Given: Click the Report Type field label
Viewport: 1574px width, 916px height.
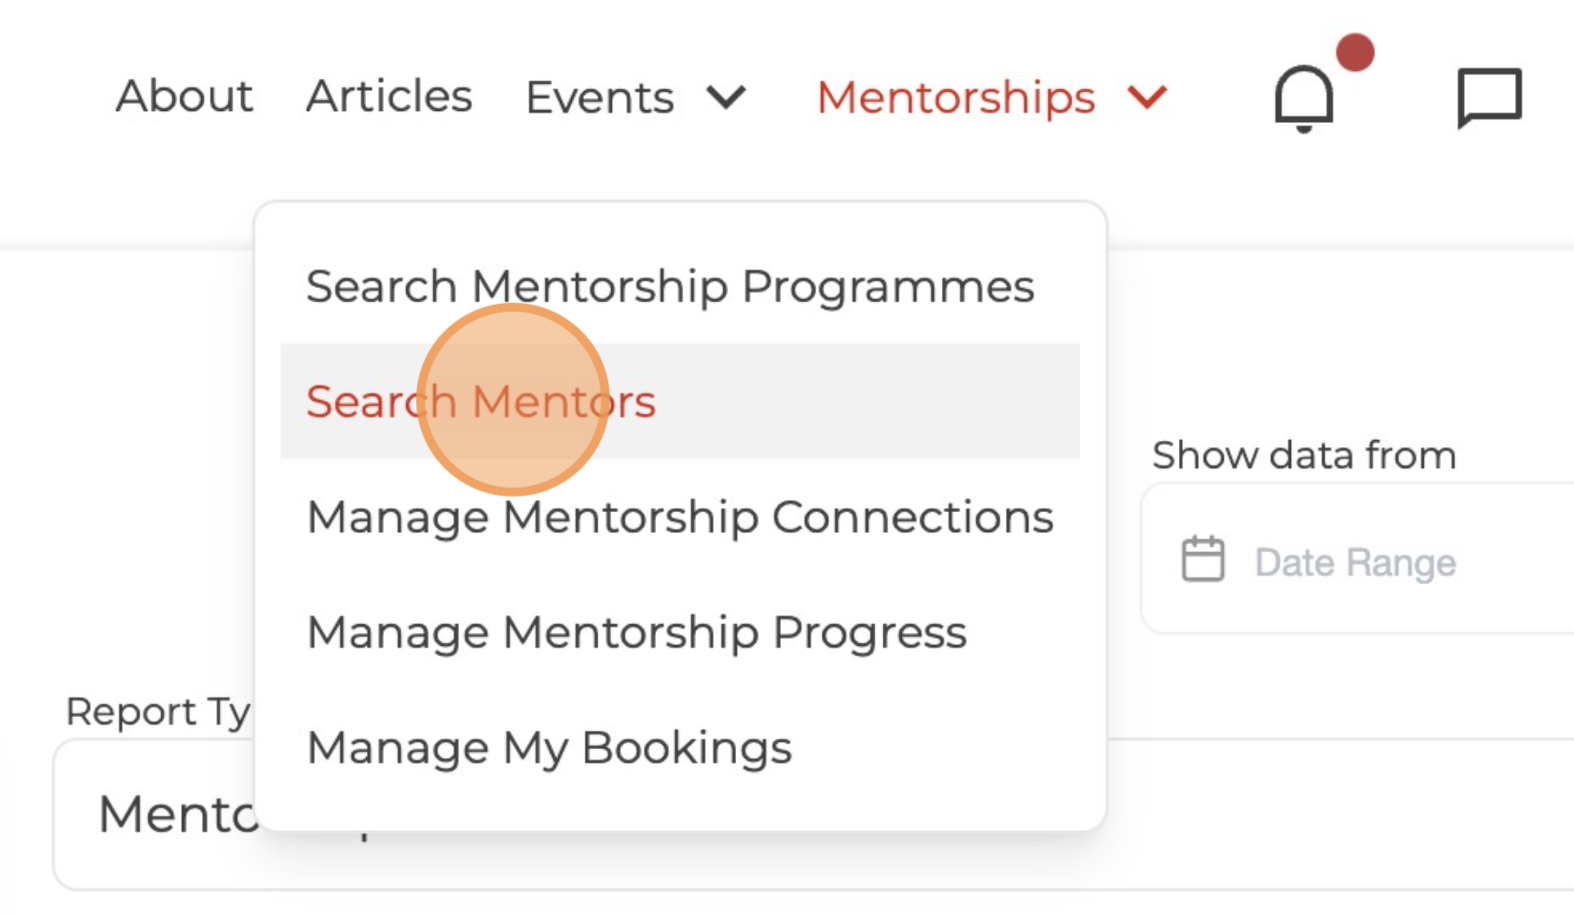Looking at the screenshot, I should coord(157,712).
